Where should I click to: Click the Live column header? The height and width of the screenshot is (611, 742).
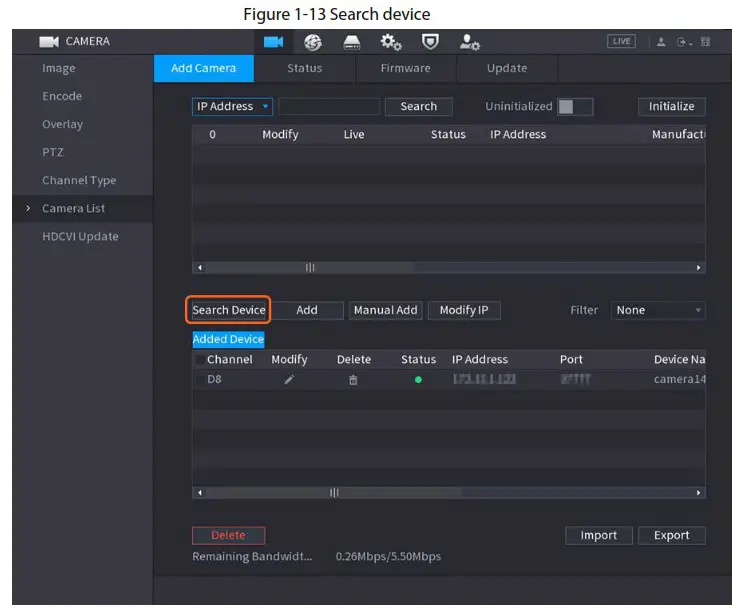354,135
